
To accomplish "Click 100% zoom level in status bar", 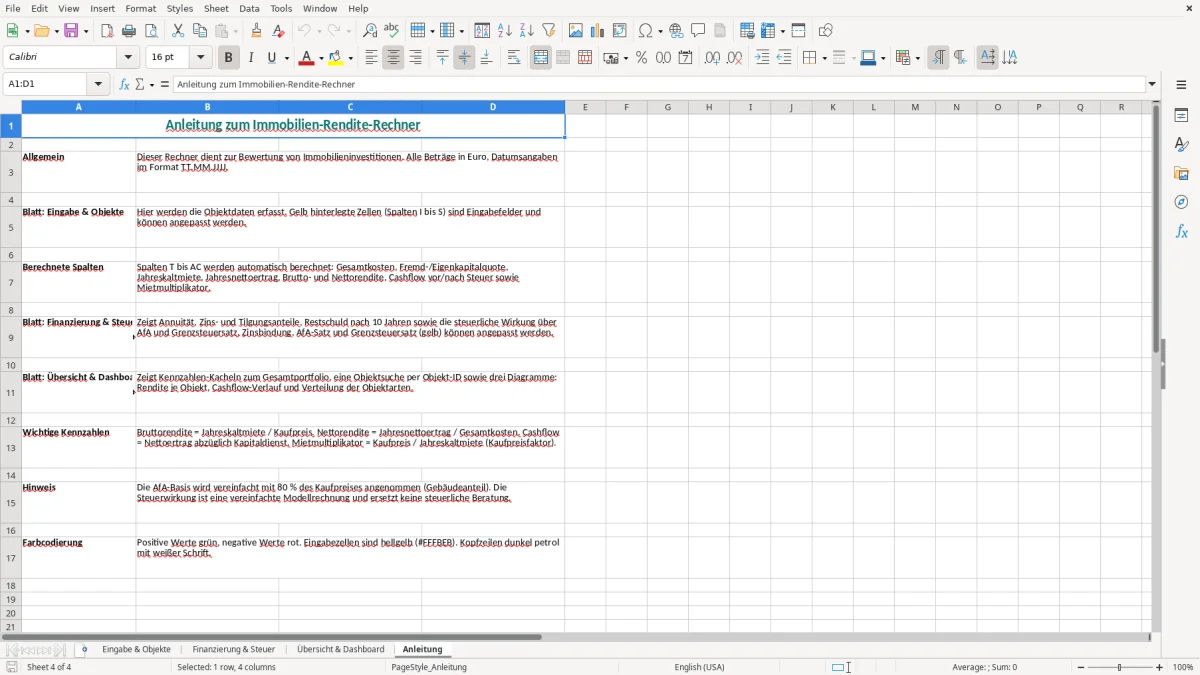I will (x=1183, y=667).
